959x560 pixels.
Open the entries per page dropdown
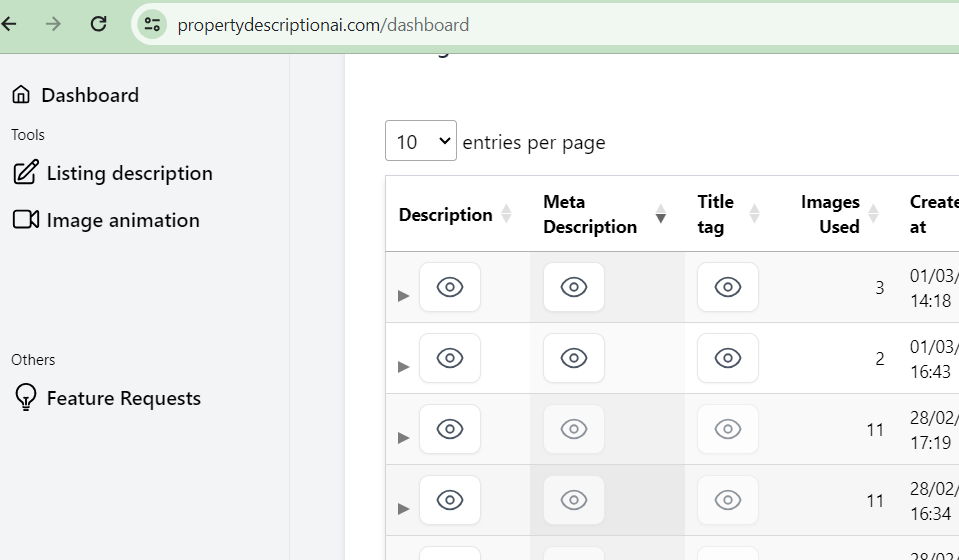click(x=421, y=141)
